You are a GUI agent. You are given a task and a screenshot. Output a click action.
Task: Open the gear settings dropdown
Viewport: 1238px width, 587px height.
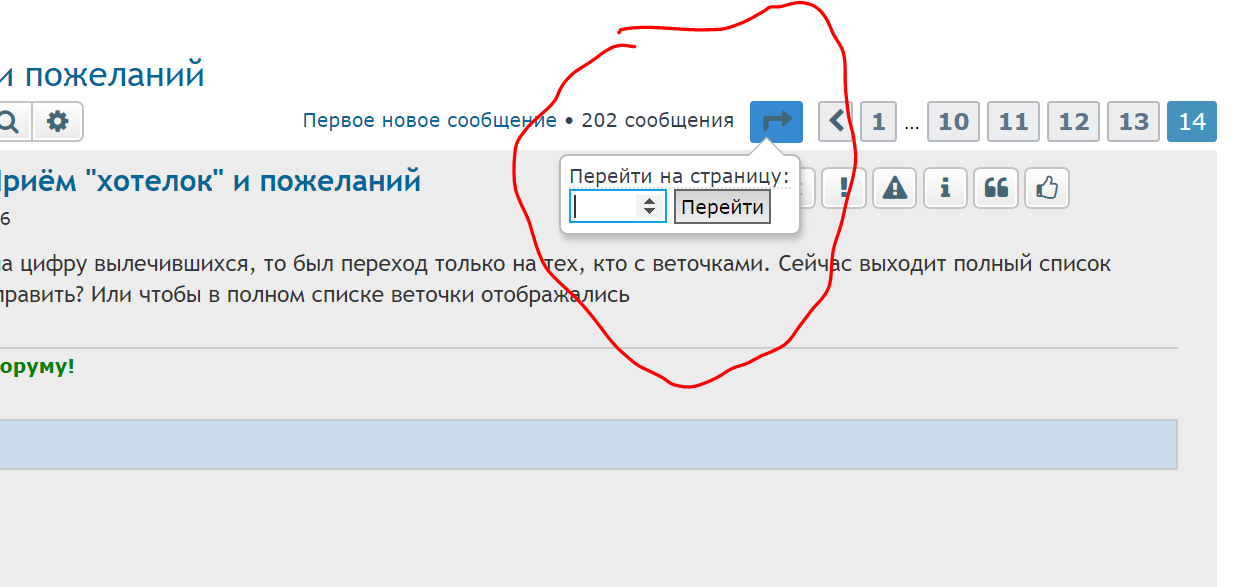(58, 122)
